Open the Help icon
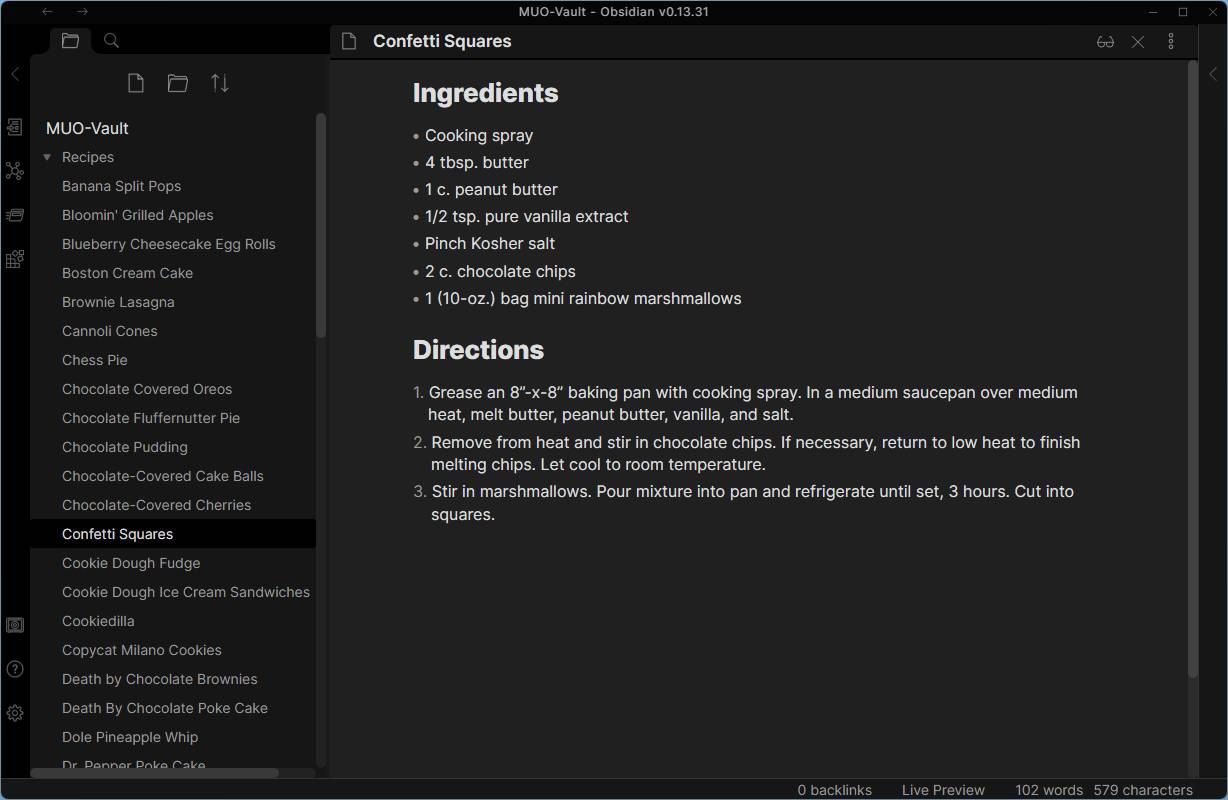 pyautogui.click(x=15, y=669)
